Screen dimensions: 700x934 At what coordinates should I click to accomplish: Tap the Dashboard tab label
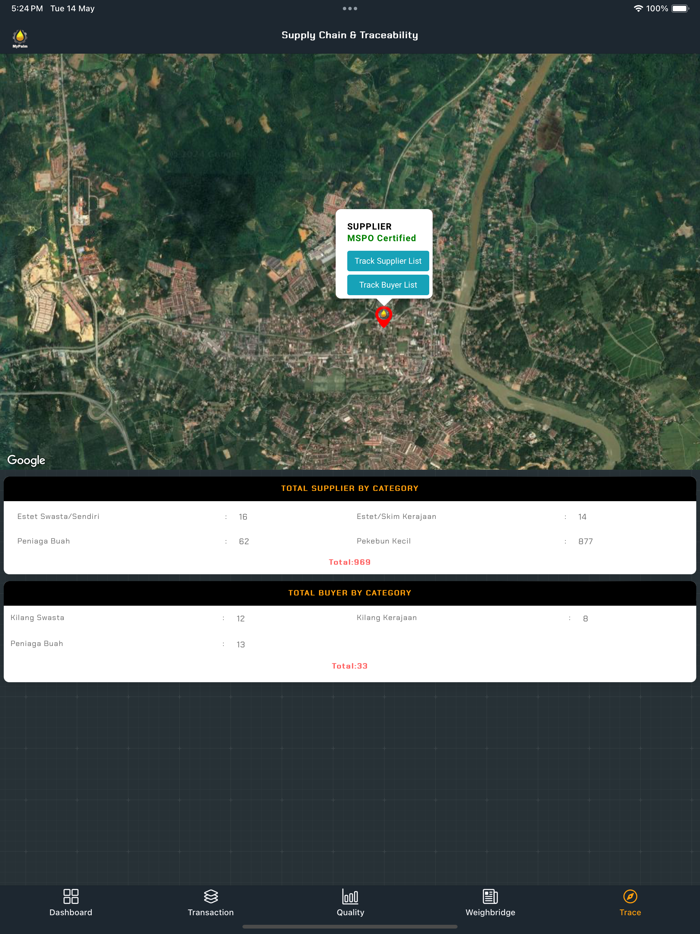click(x=71, y=912)
